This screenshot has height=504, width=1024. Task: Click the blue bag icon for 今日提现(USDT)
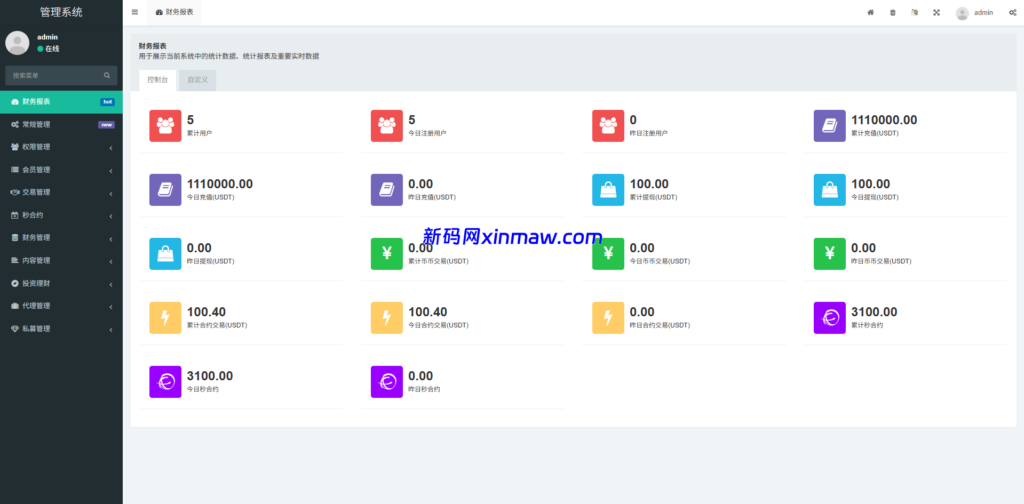coord(829,189)
